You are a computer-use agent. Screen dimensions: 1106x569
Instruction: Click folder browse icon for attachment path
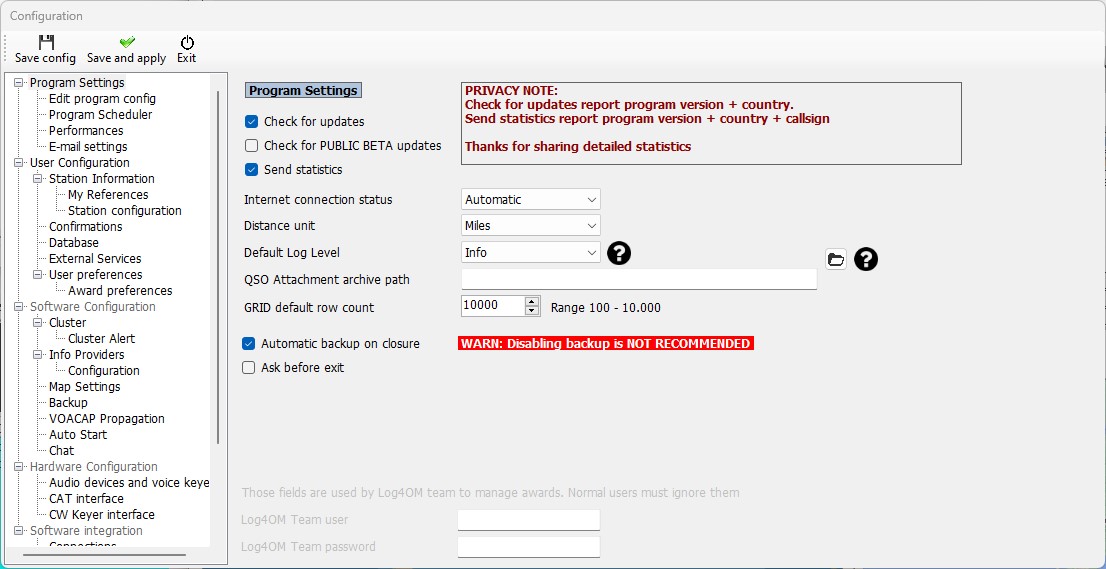836,259
